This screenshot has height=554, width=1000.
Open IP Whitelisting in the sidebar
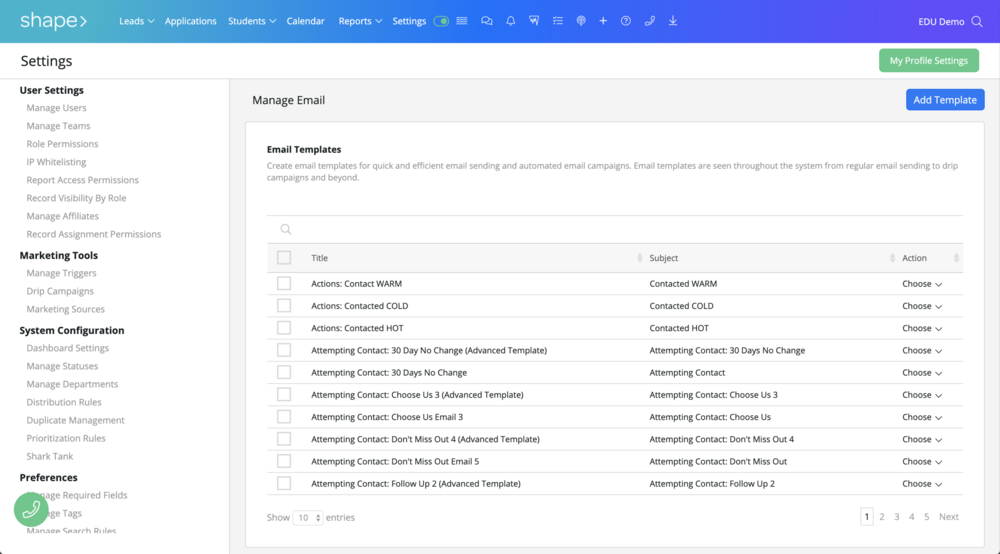coord(56,162)
